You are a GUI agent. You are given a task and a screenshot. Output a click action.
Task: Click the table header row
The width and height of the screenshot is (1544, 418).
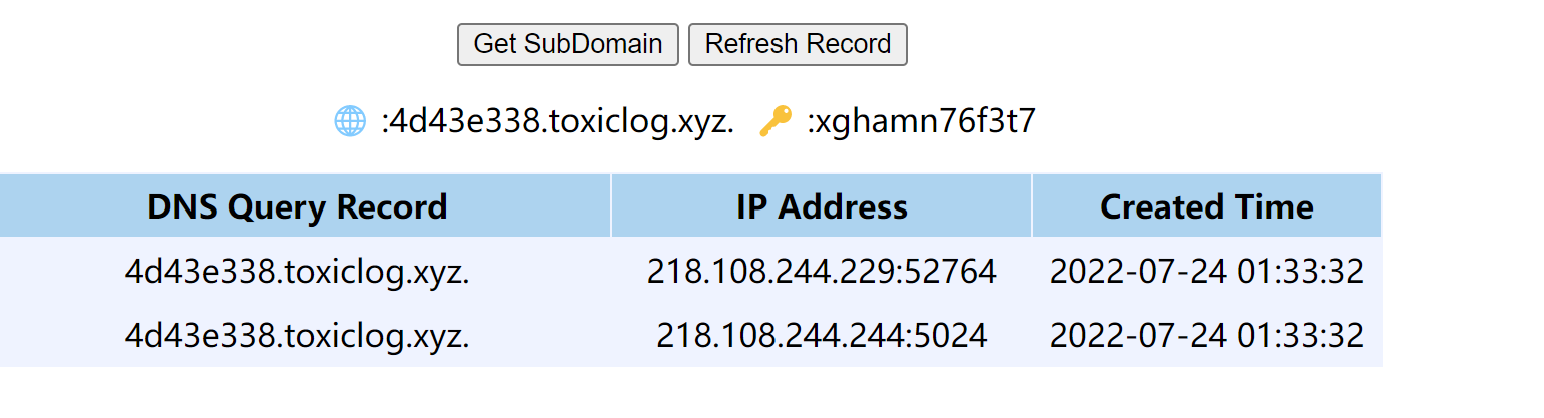point(691,206)
